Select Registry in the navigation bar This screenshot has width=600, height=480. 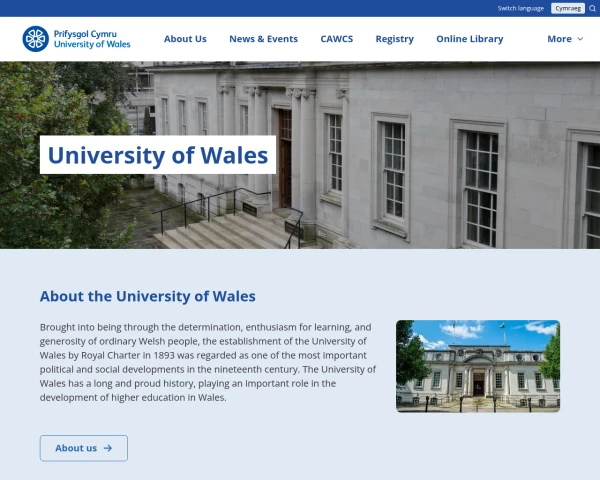(394, 39)
